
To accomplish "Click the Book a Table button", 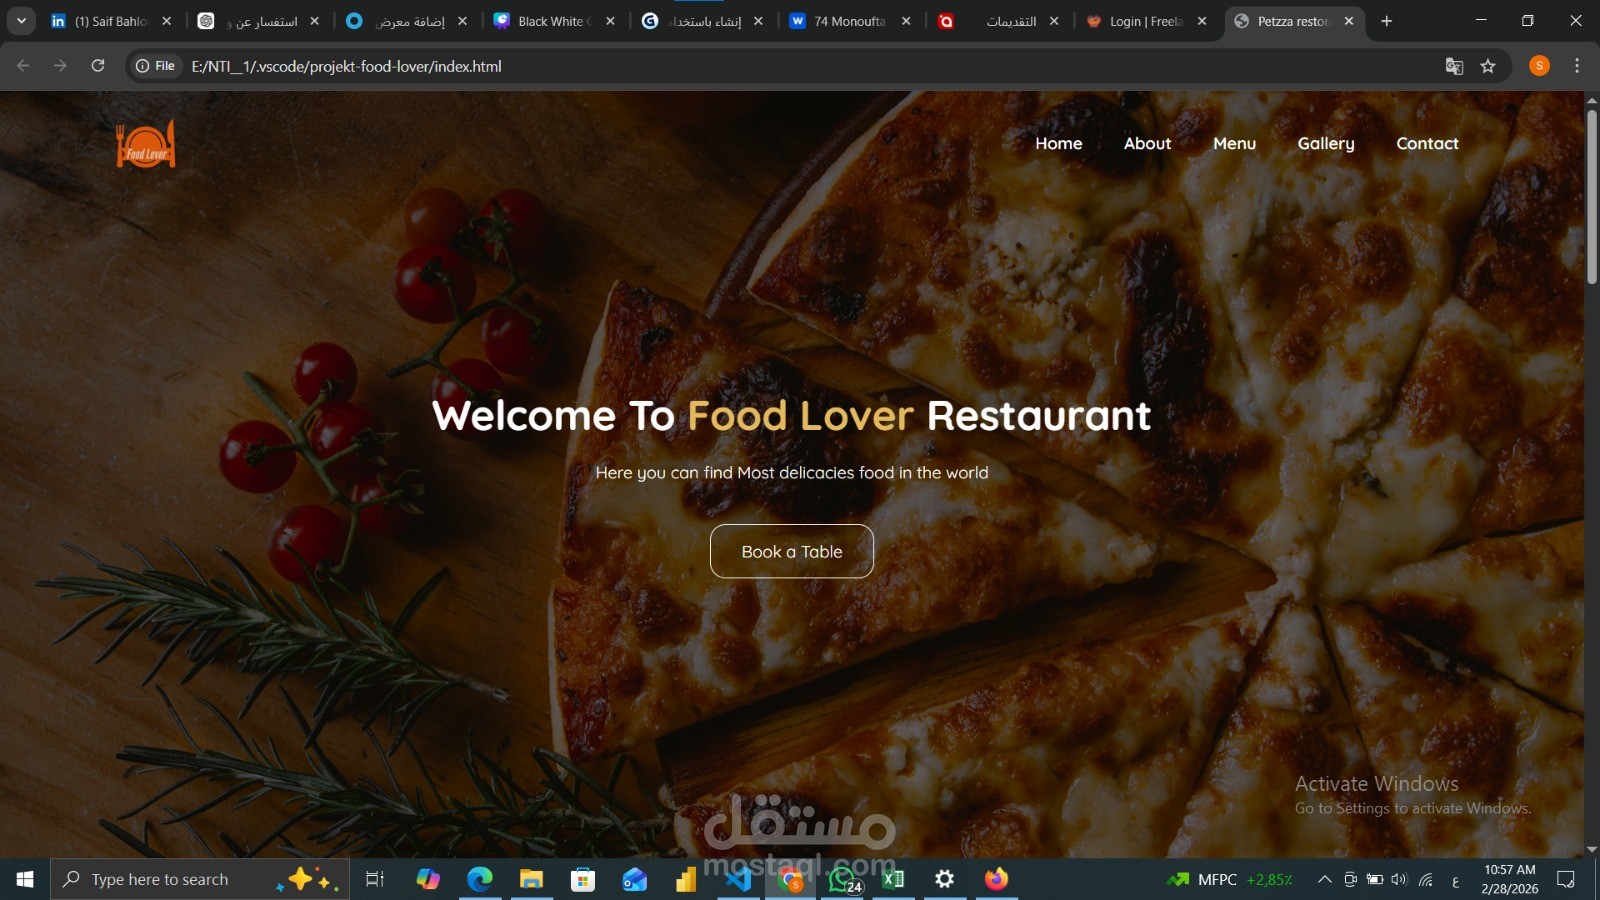I will (792, 551).
